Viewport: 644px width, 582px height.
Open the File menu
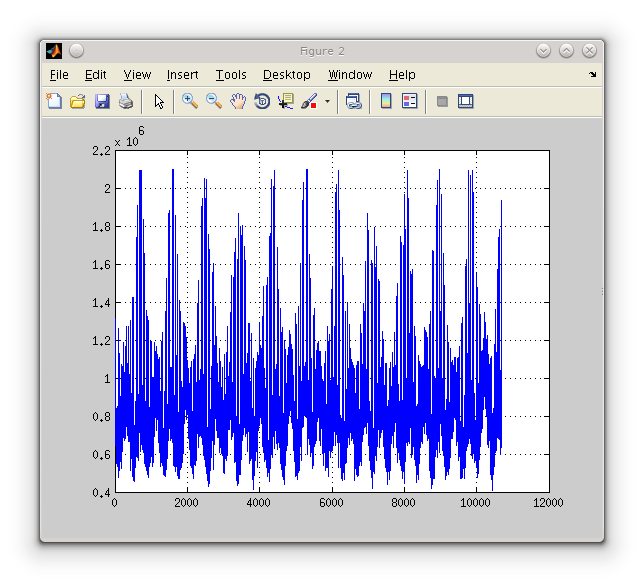coord(59,75)
